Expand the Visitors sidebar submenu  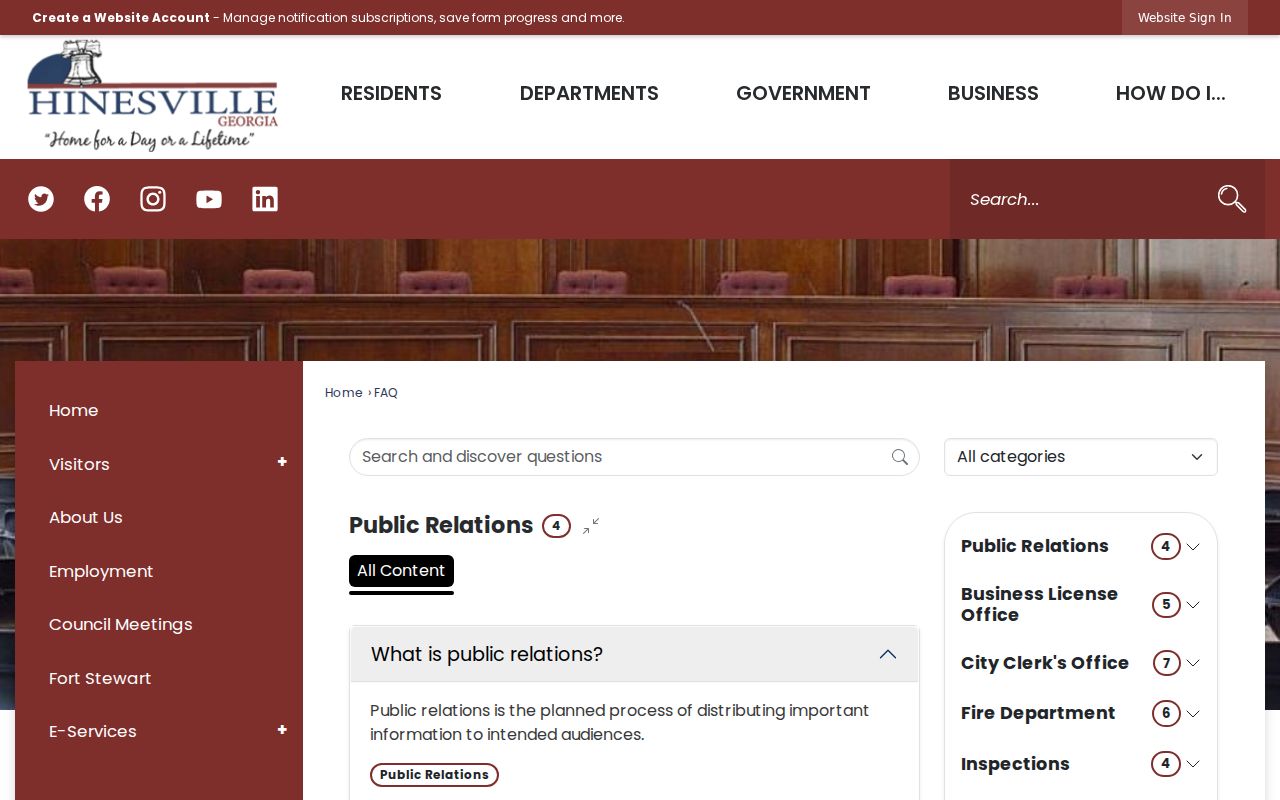pos(282,462)
